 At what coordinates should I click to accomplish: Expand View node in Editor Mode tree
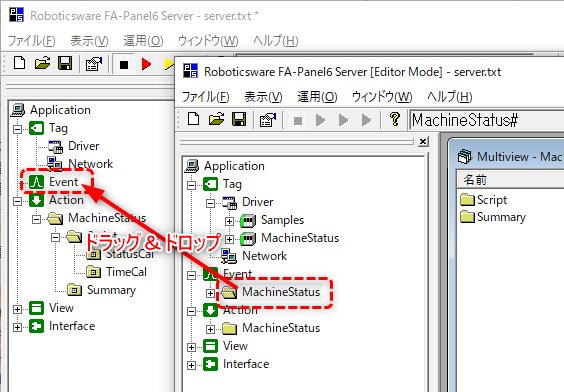point(191,347)
